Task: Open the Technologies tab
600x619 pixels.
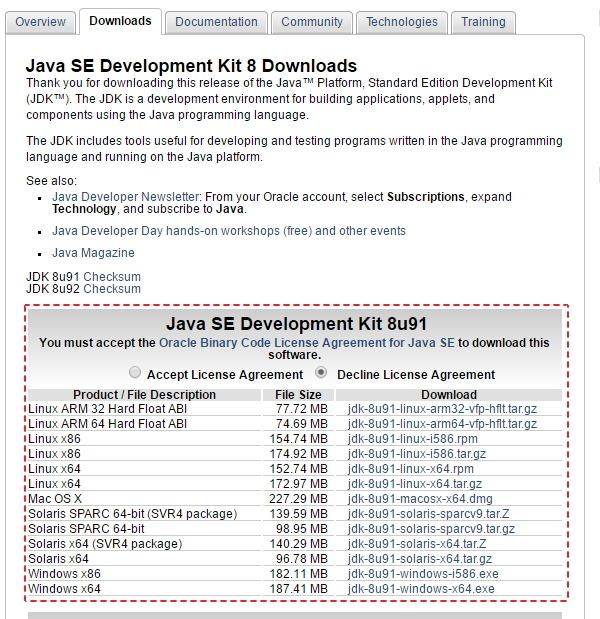Action: (402, 23)
